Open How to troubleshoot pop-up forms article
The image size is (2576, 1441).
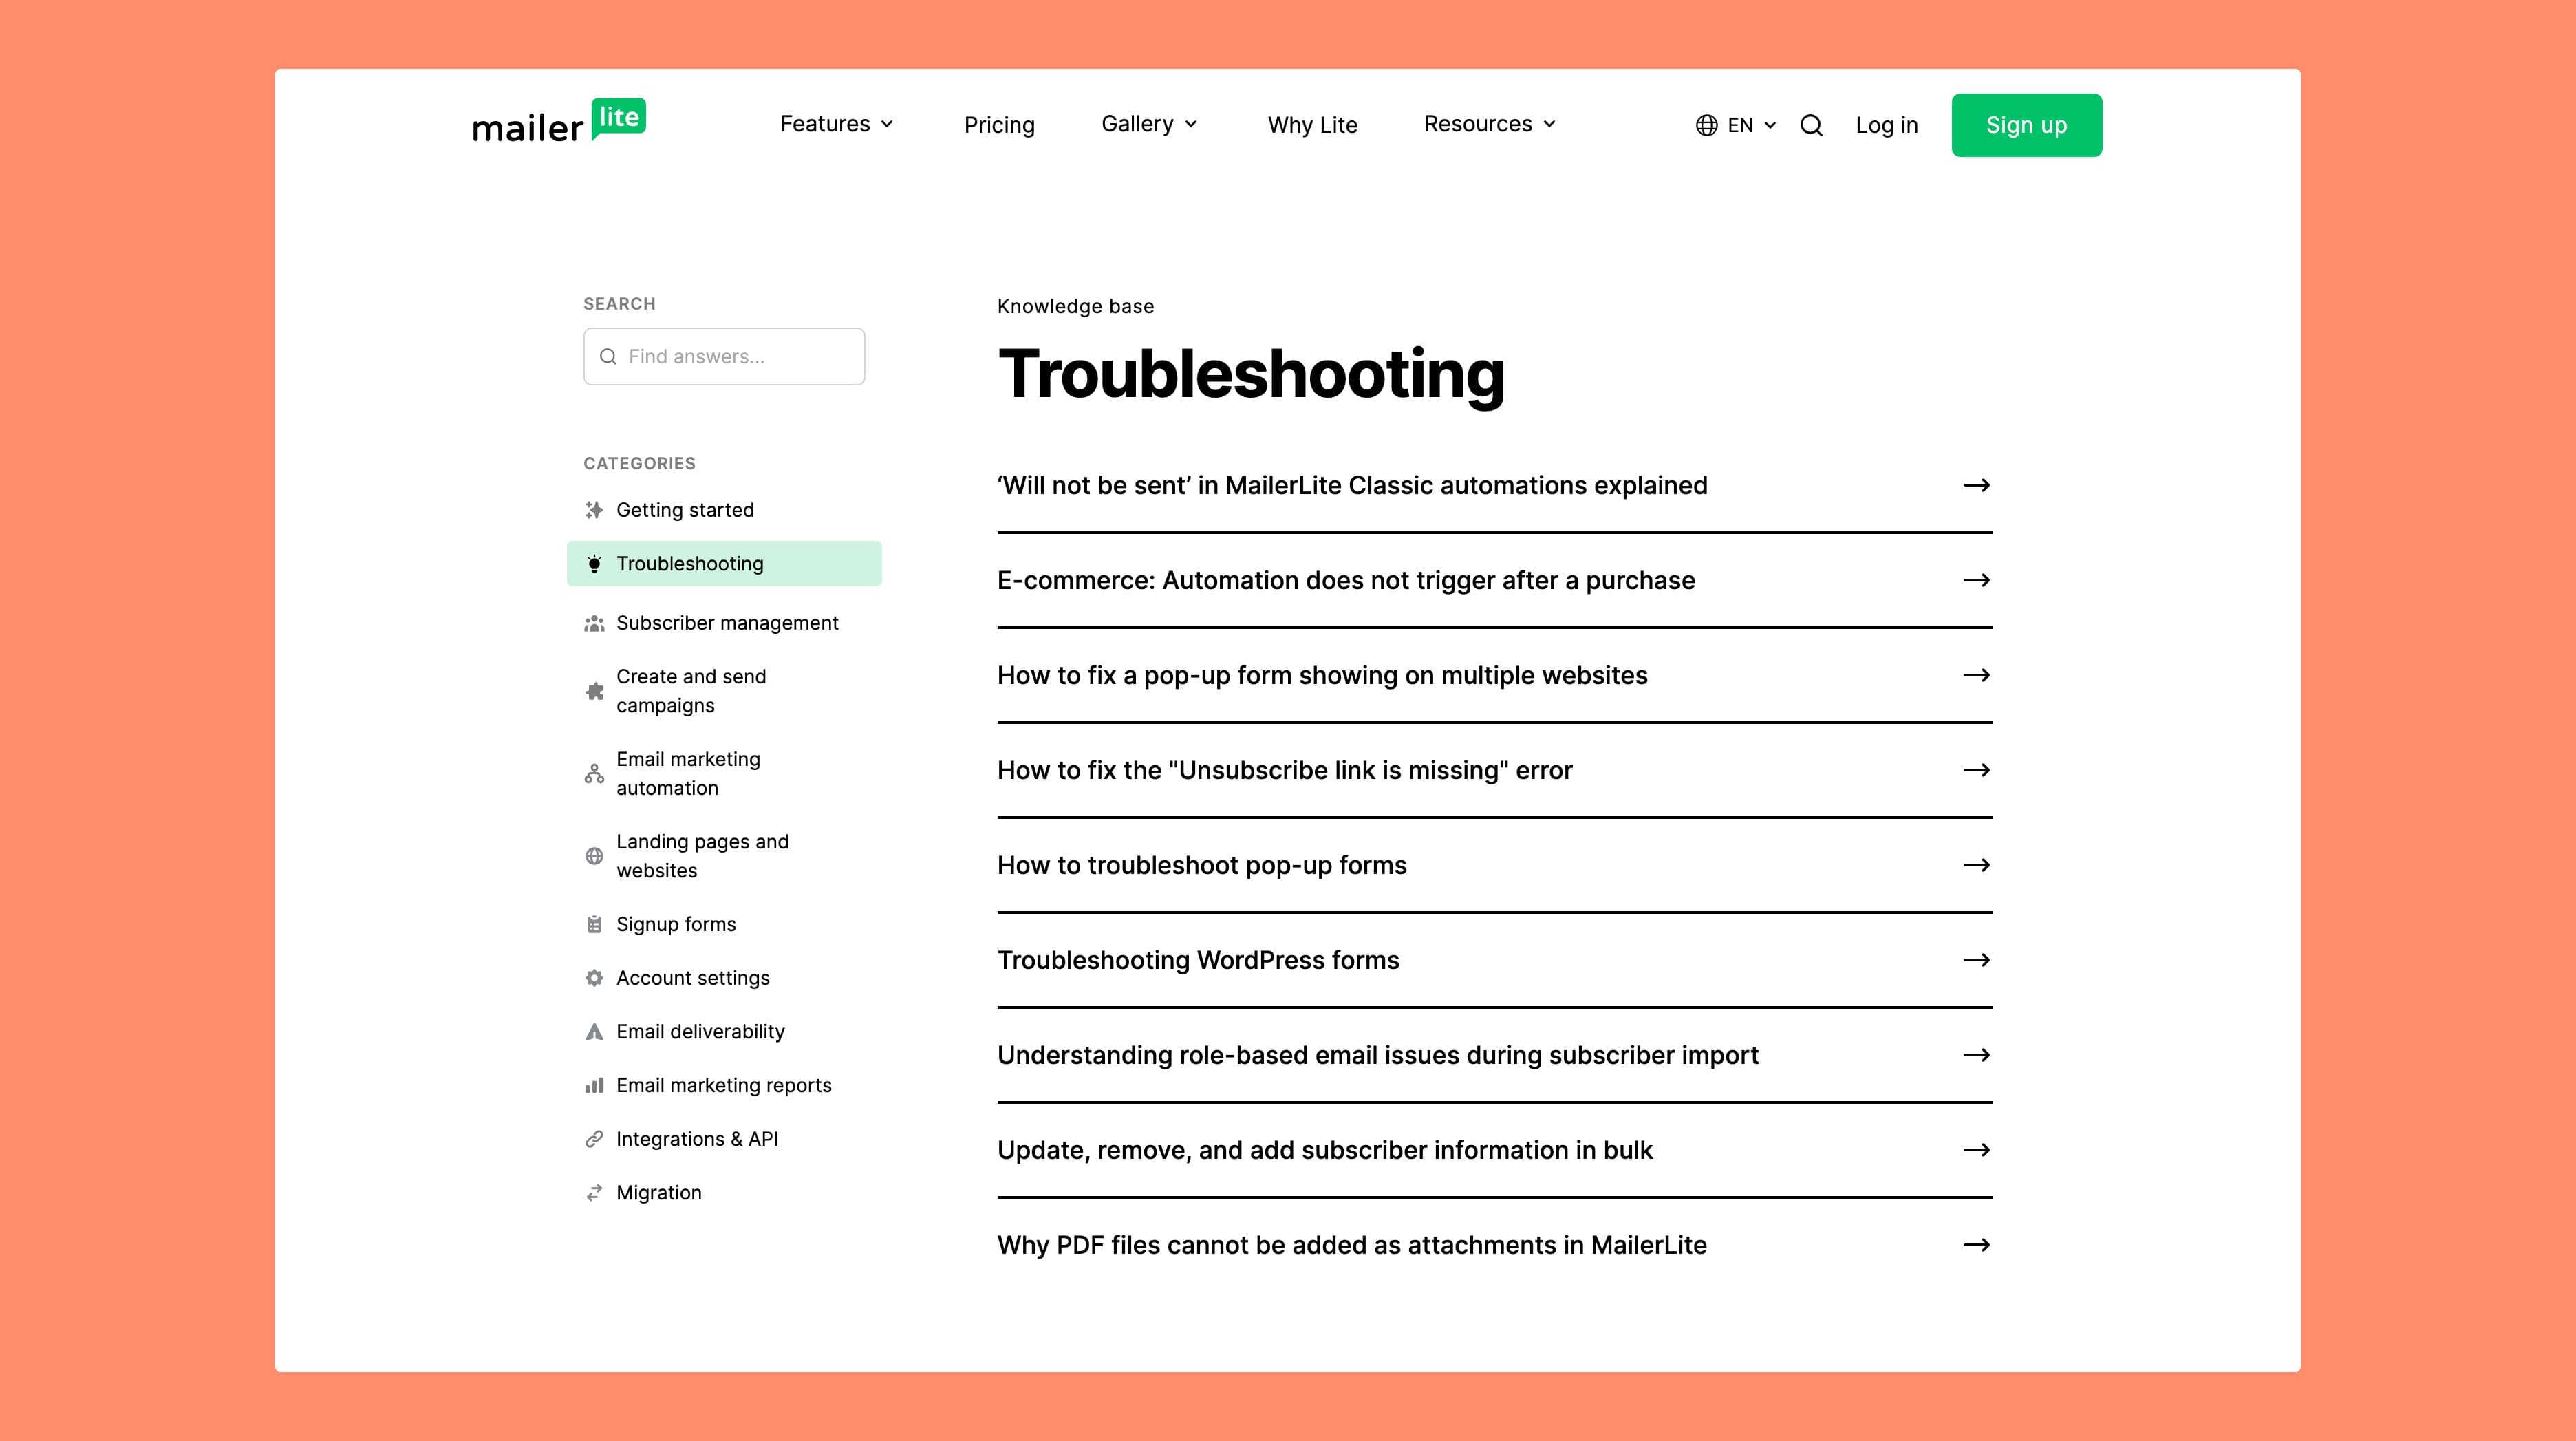[1201, 865]
